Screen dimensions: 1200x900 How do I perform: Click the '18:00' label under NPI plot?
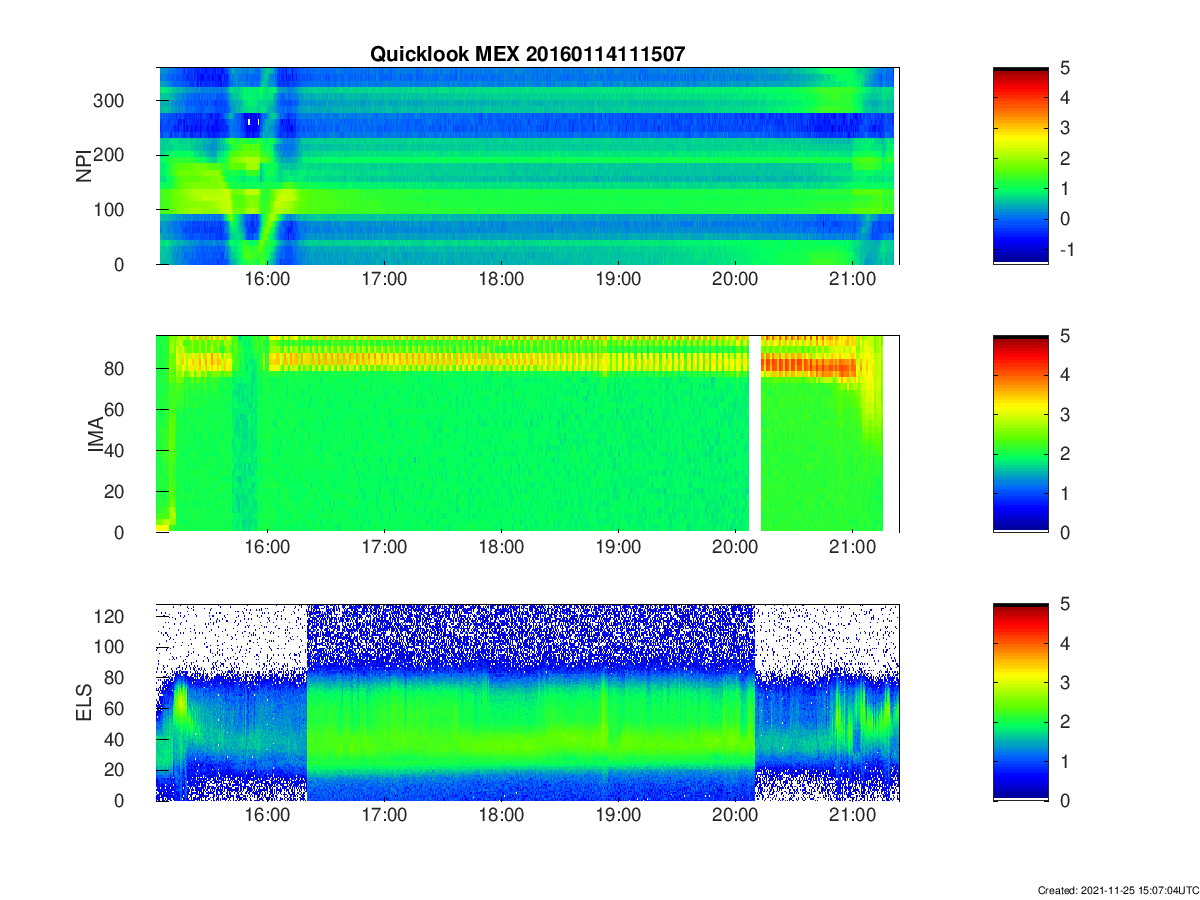pyautogui.click(x=501, y=281)
